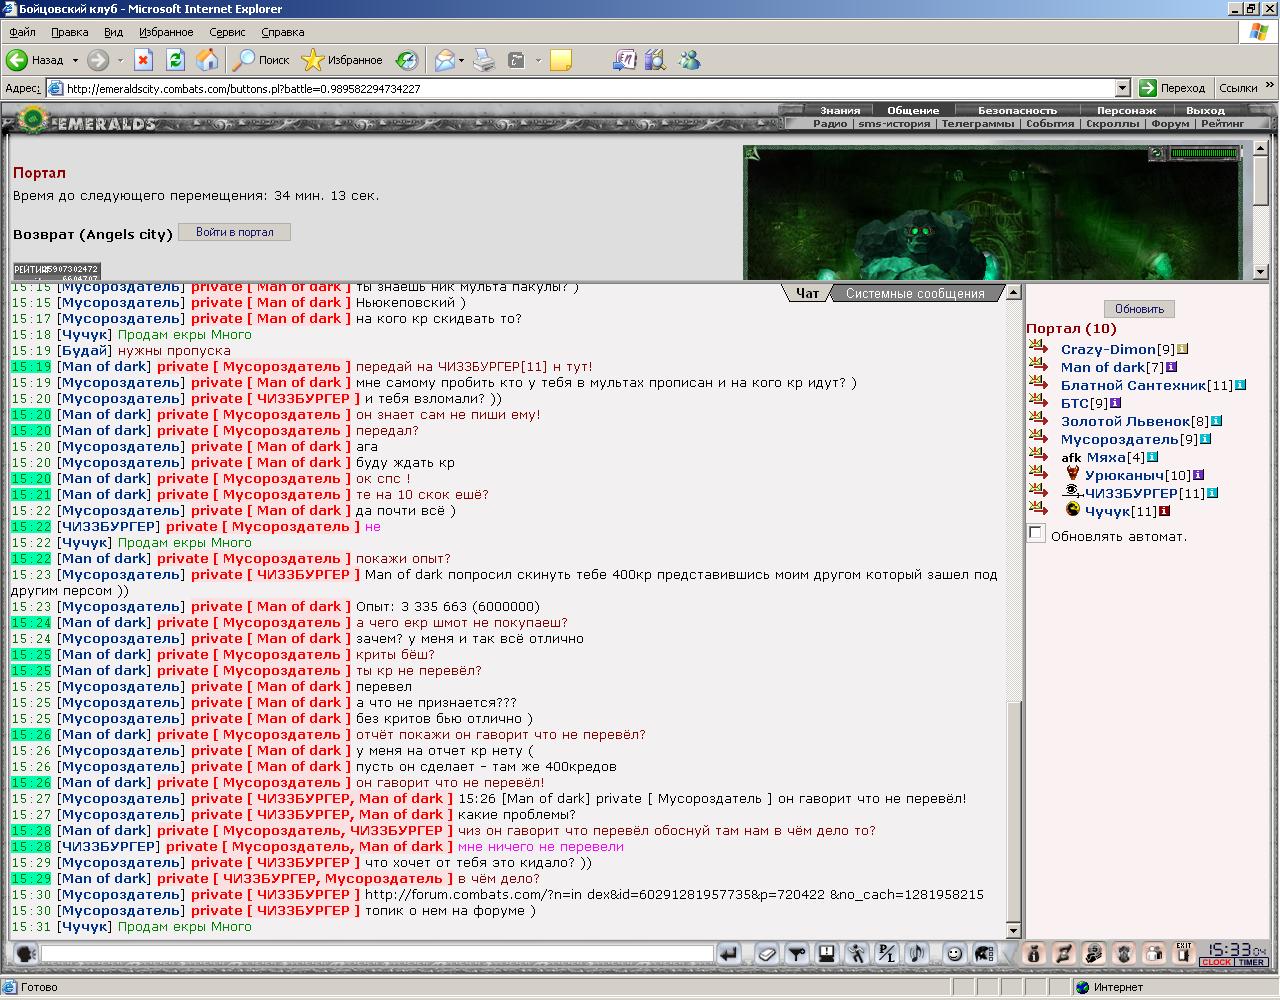Open the browser history clock icon
1280x1000 pixels.
click(x=406, y=60)
